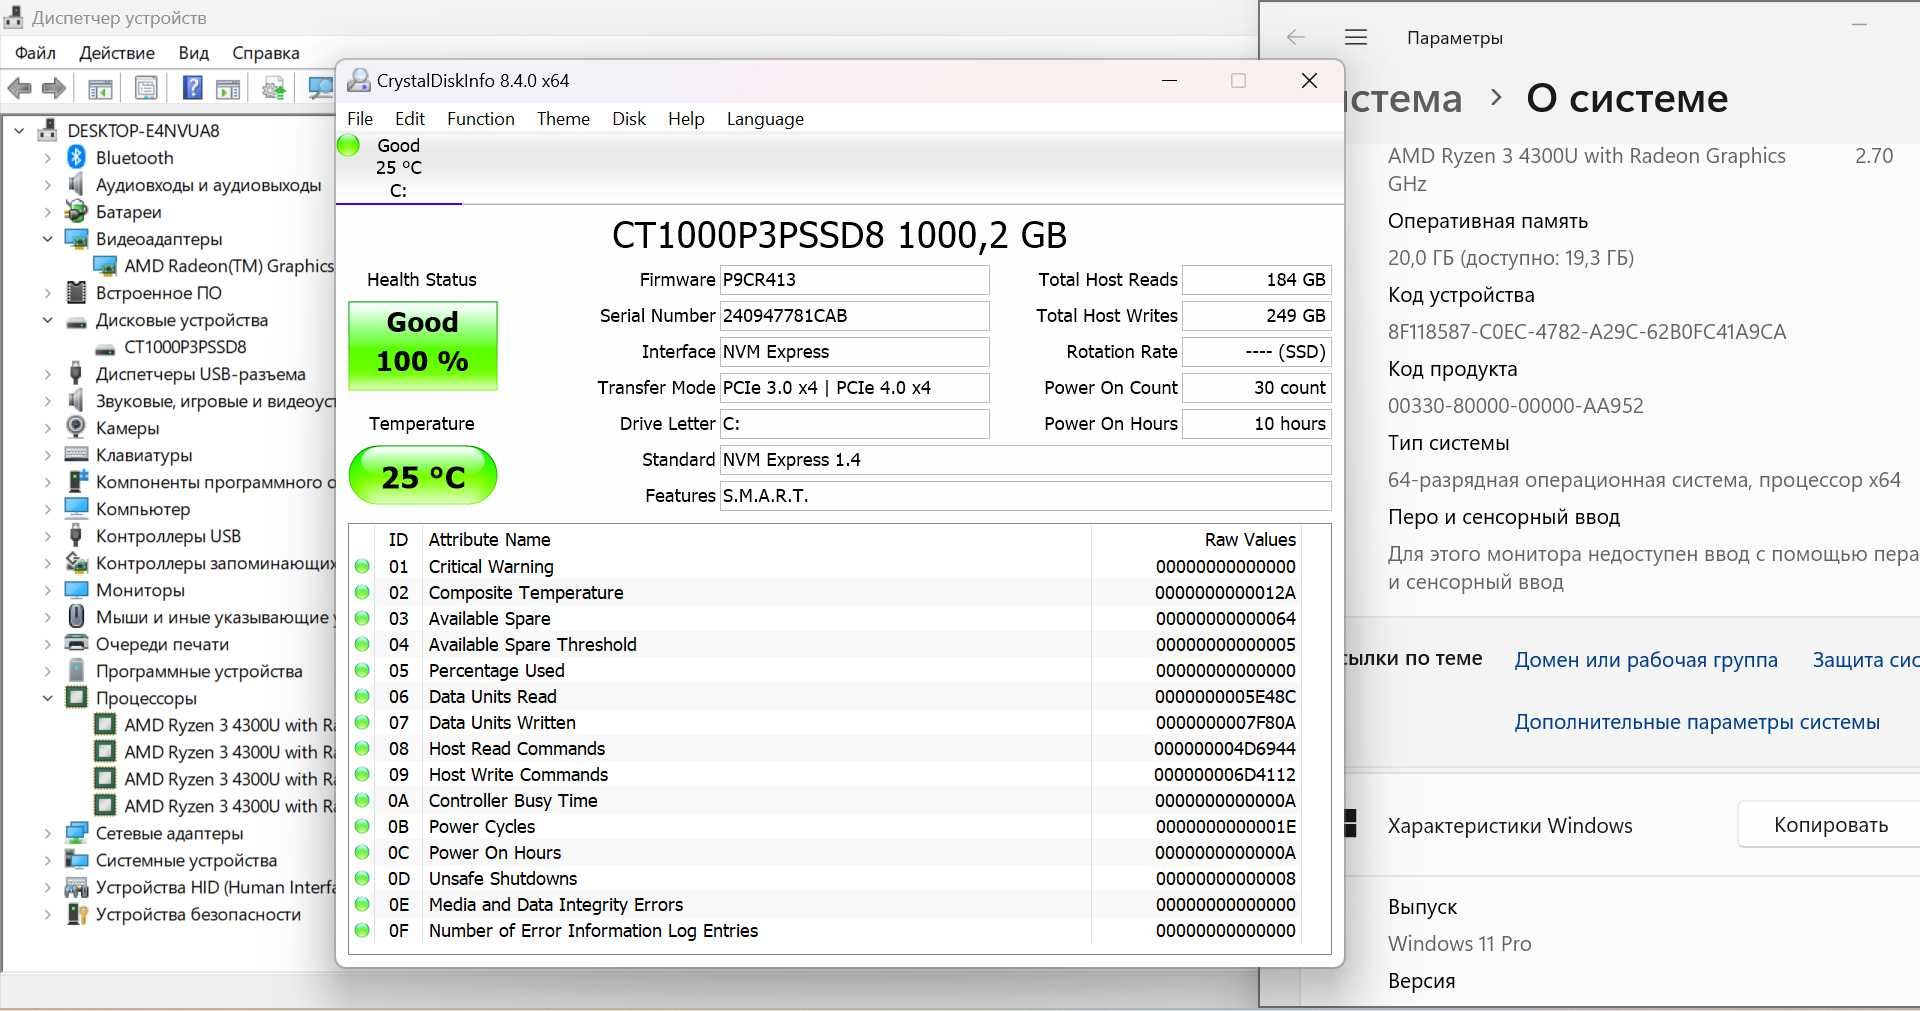Select the C: disk tab with Good 25 °C

pos(398,167)
